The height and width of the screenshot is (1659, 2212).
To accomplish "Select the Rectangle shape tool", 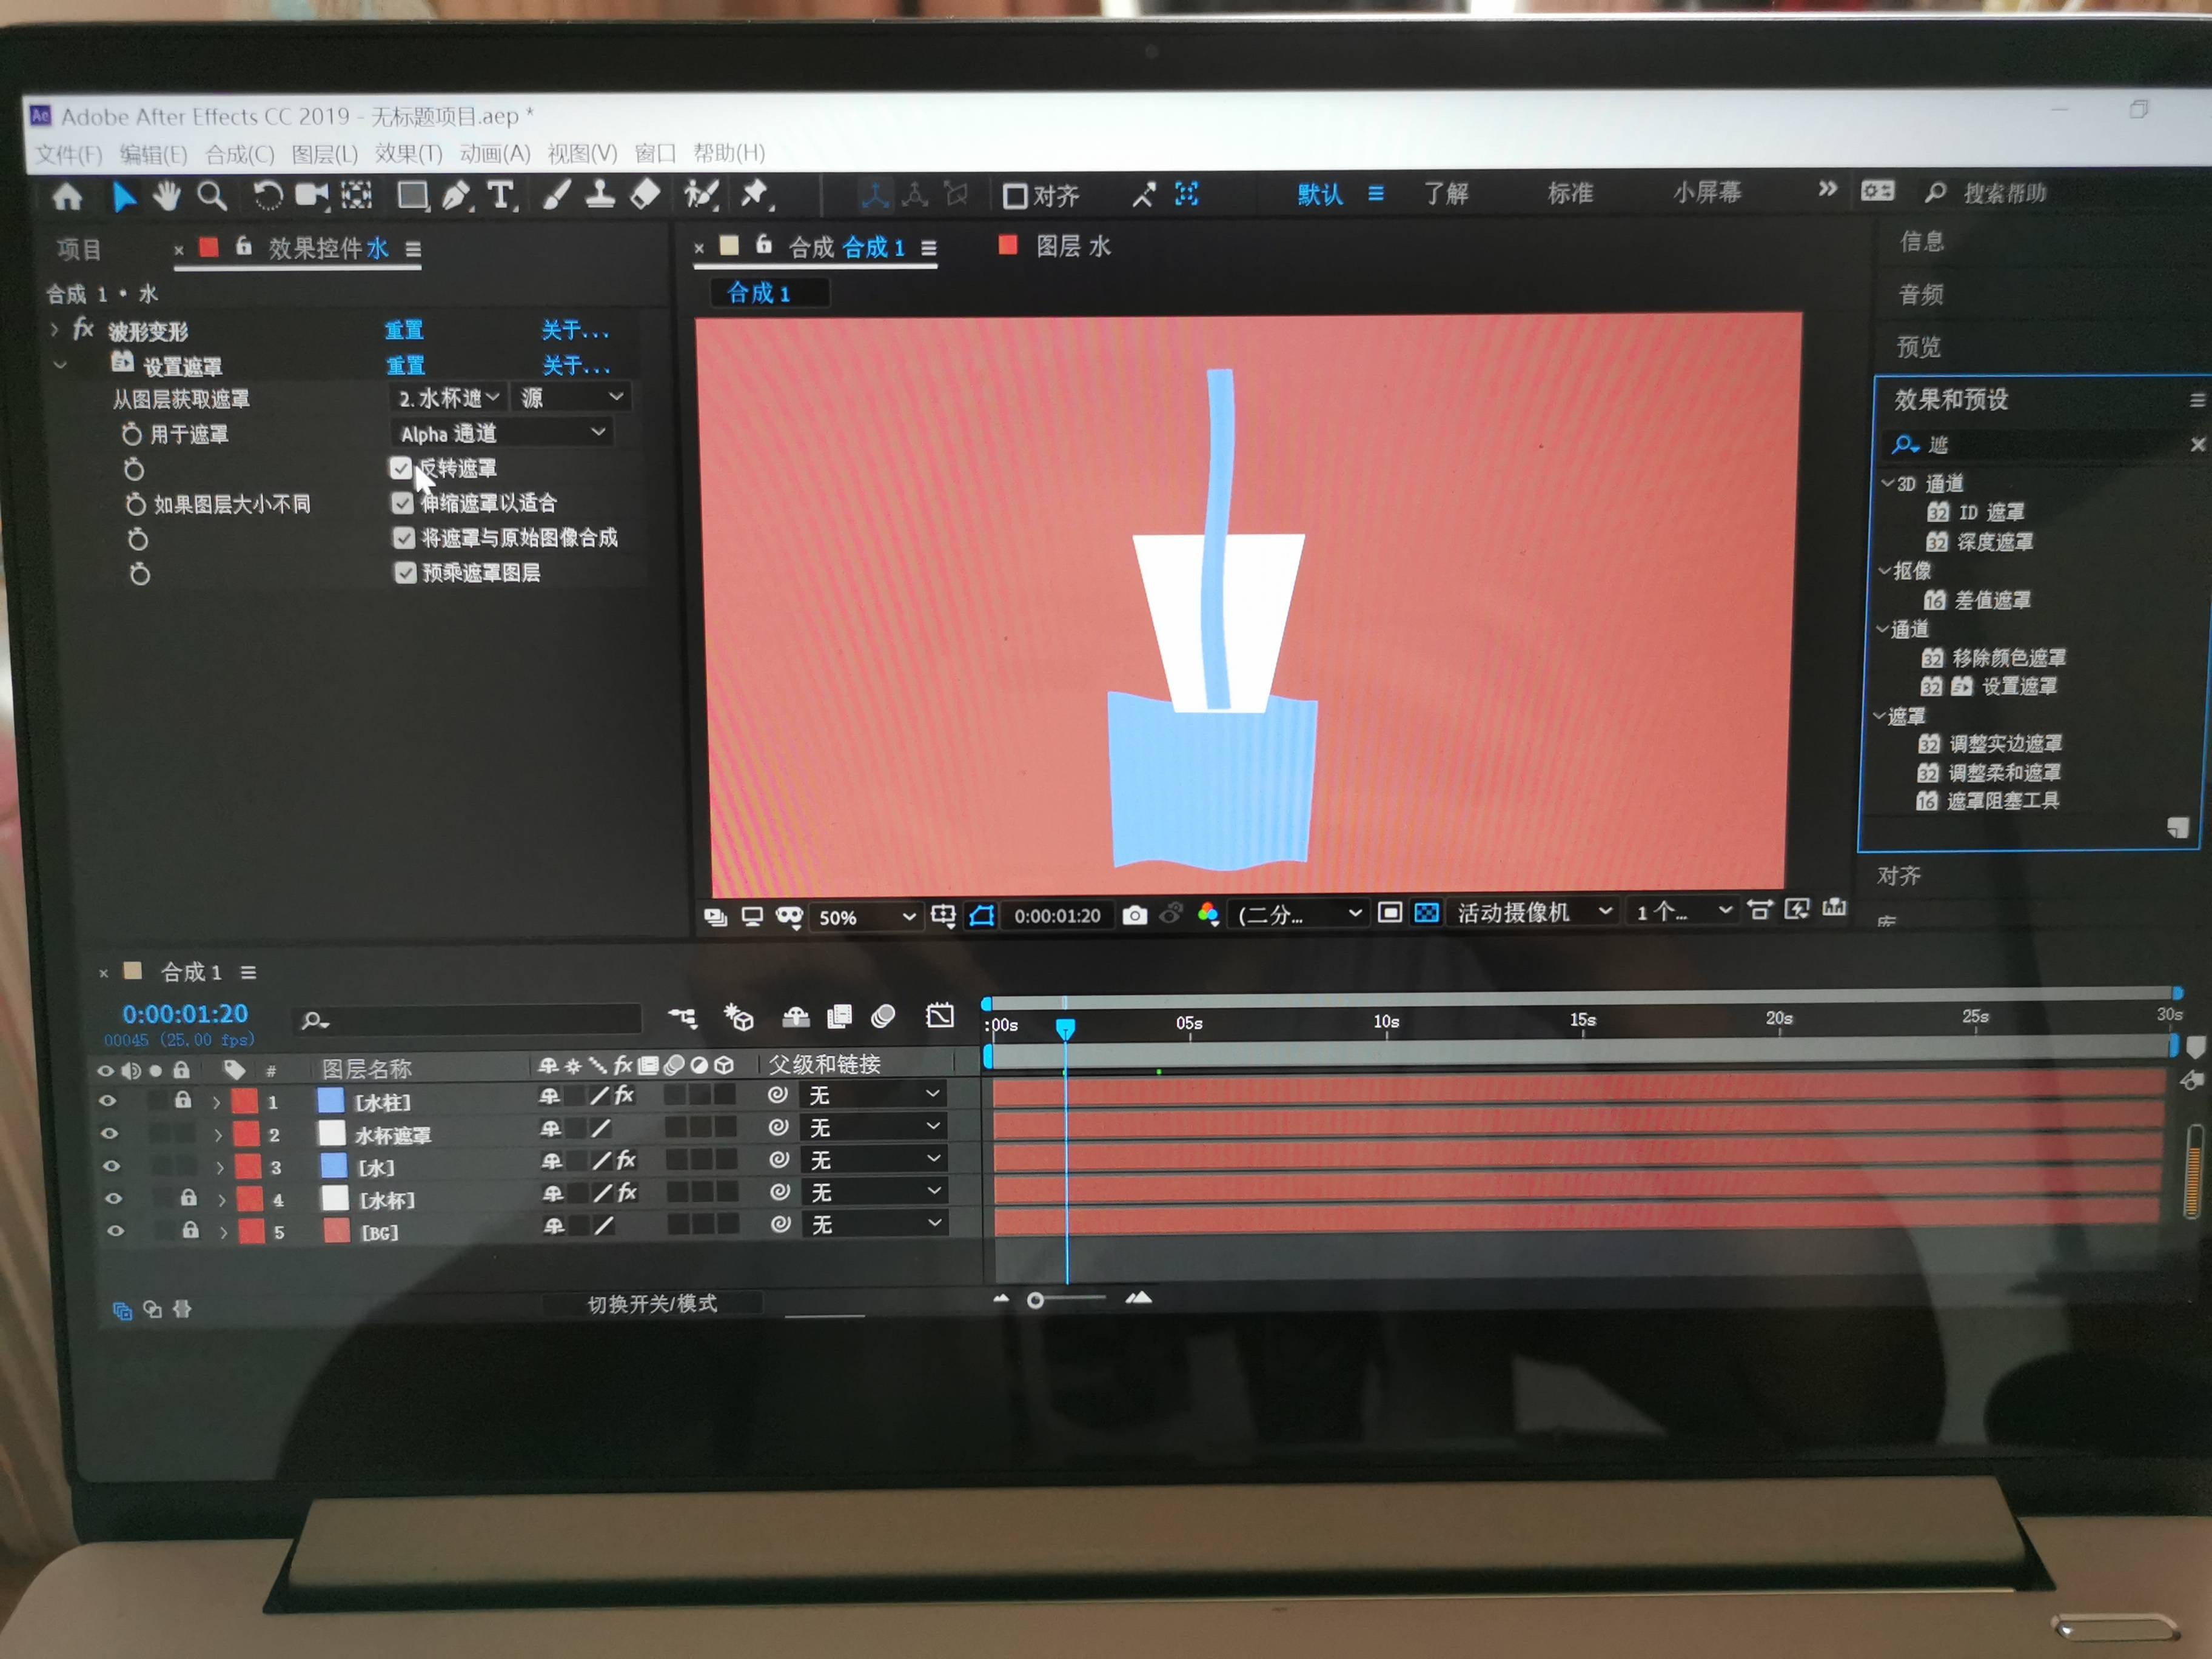I will pos(412,195).
